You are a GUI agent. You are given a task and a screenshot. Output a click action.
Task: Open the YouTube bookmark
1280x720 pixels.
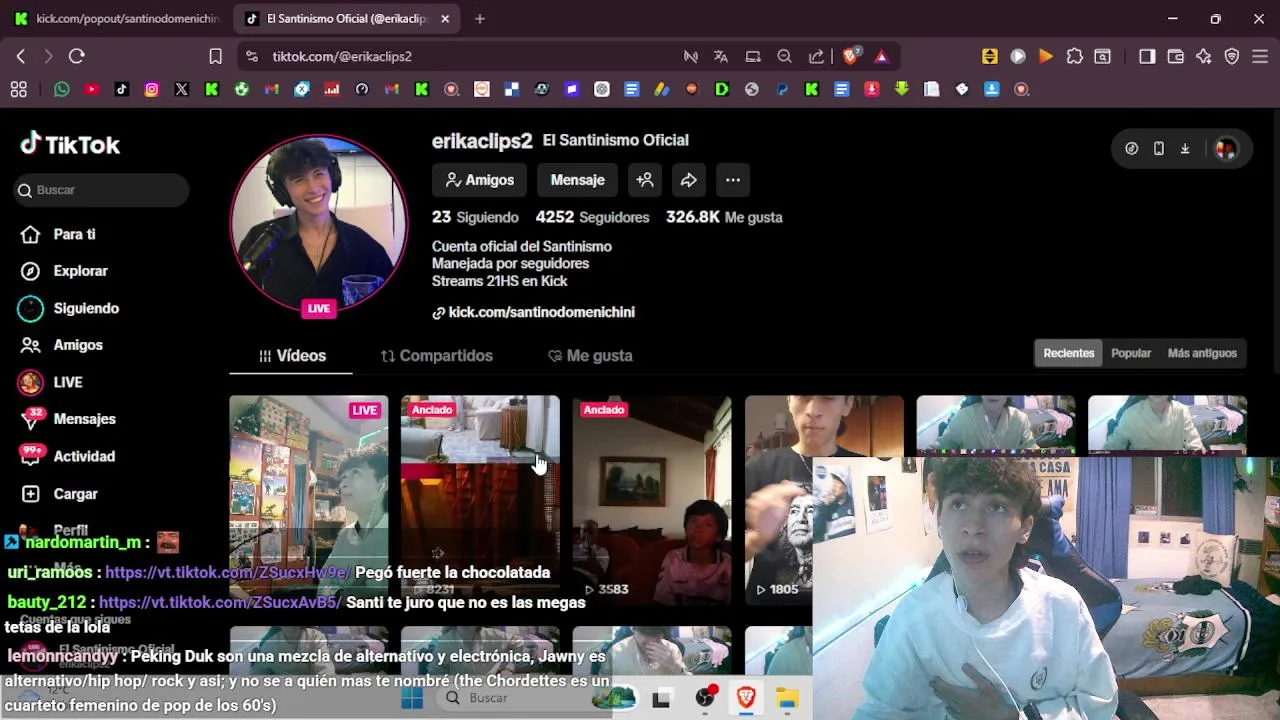pos(92,89)
